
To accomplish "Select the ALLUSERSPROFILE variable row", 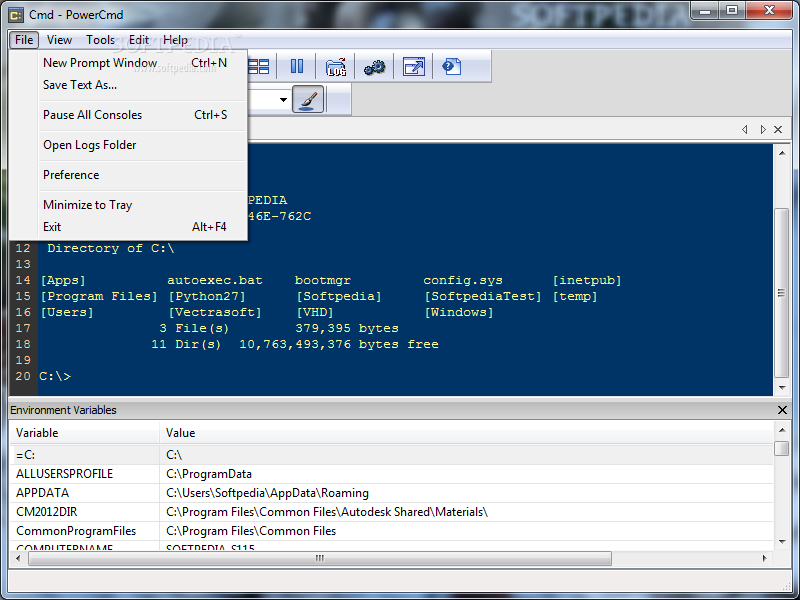I will pos(391,474).
